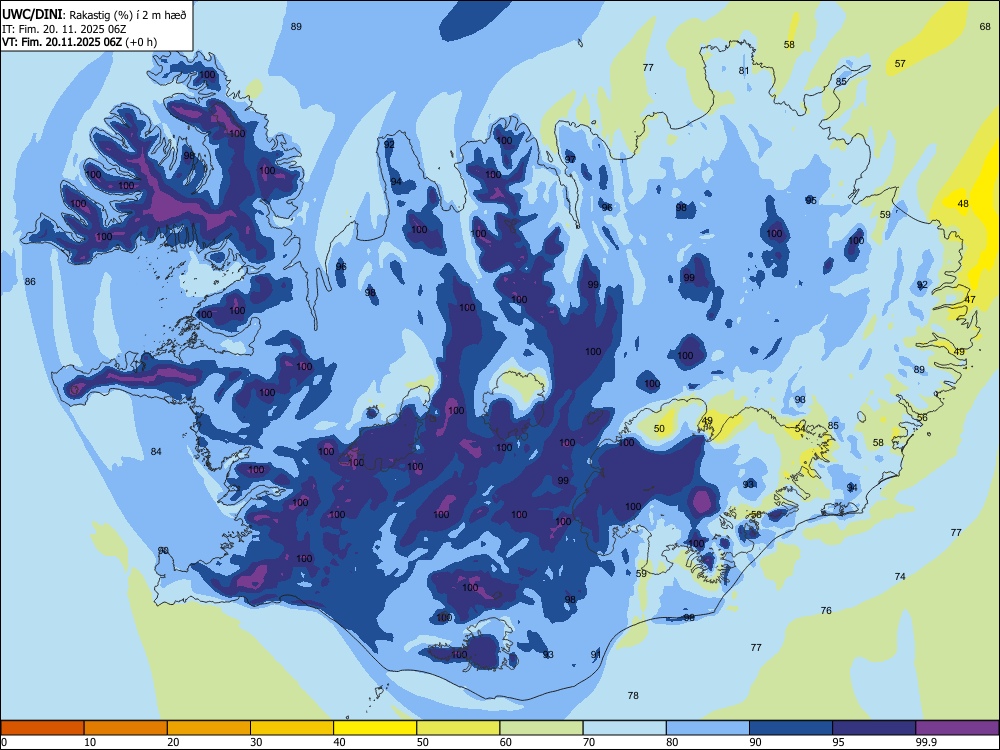Click the 70-80 pale blue legend swatch
Image resolution: width=1000 pixels, height=750 pixels.
pos(624,728)
